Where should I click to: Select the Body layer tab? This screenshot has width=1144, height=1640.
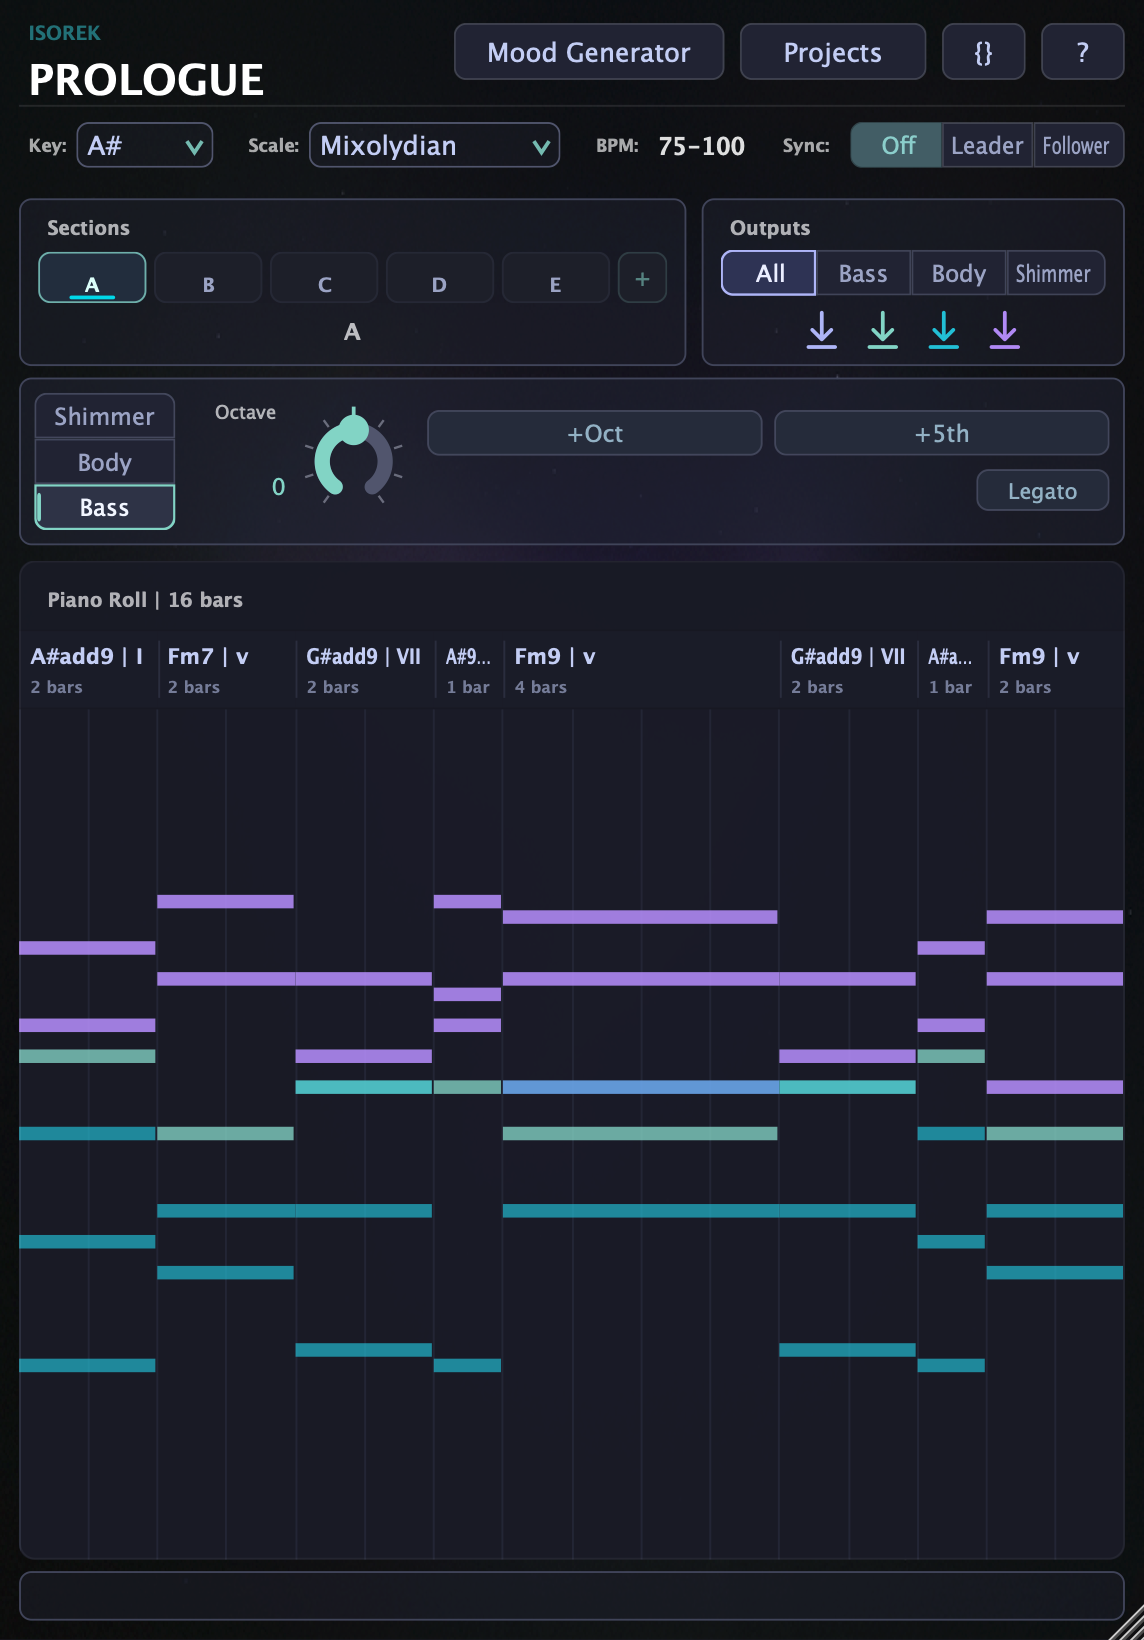click(105, 462)
